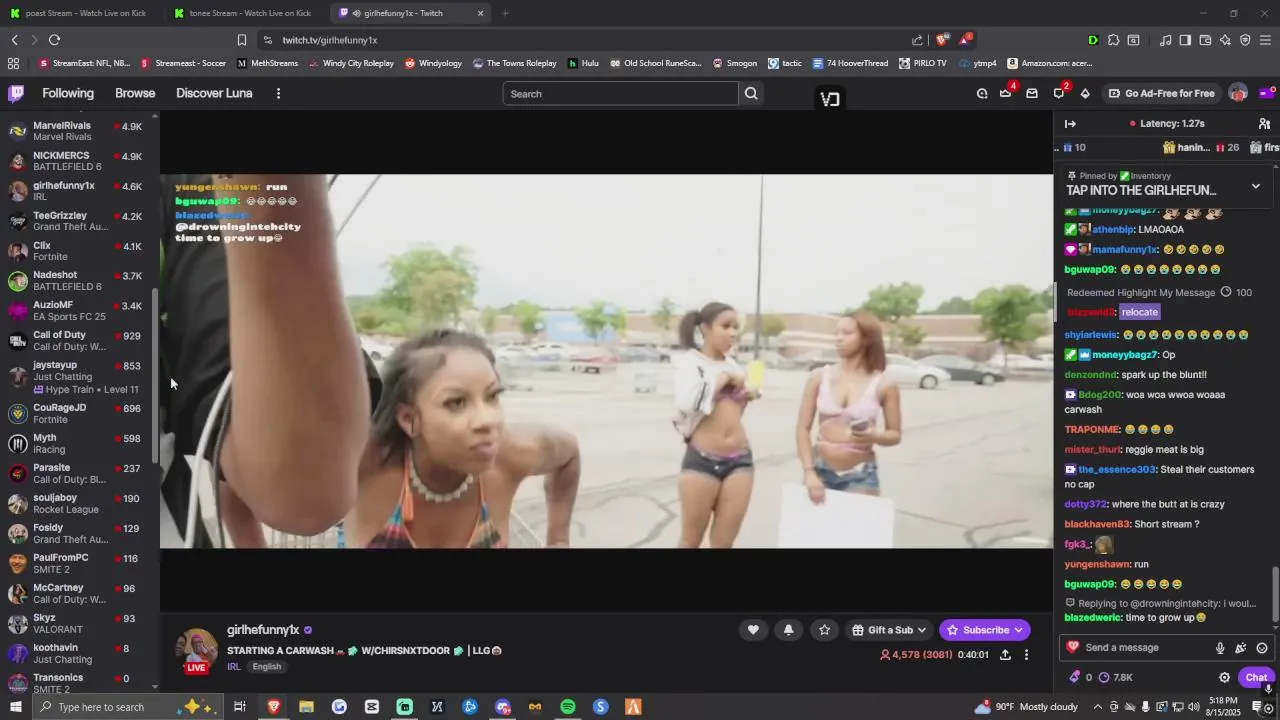
Task: Open souljaboy channel in sidebar
Action: [x=80, y=503]
